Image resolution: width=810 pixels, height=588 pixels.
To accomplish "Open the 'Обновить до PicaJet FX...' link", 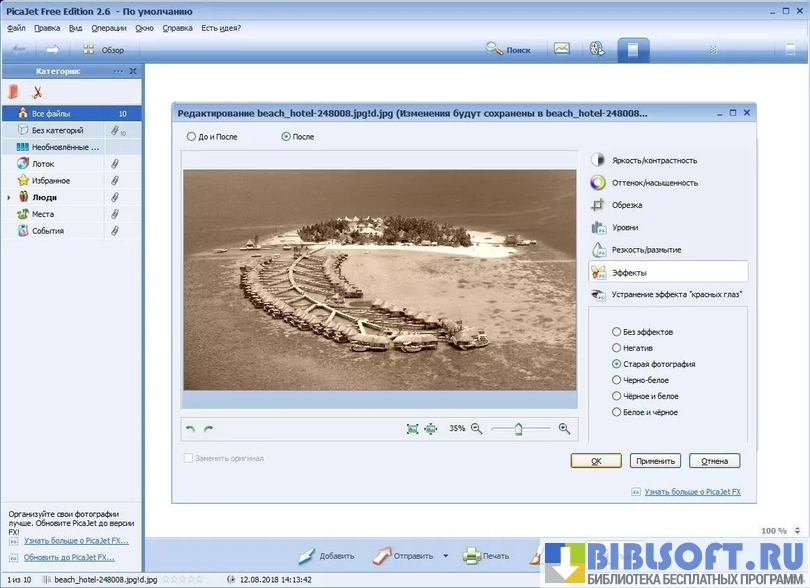I will point(69,557).
